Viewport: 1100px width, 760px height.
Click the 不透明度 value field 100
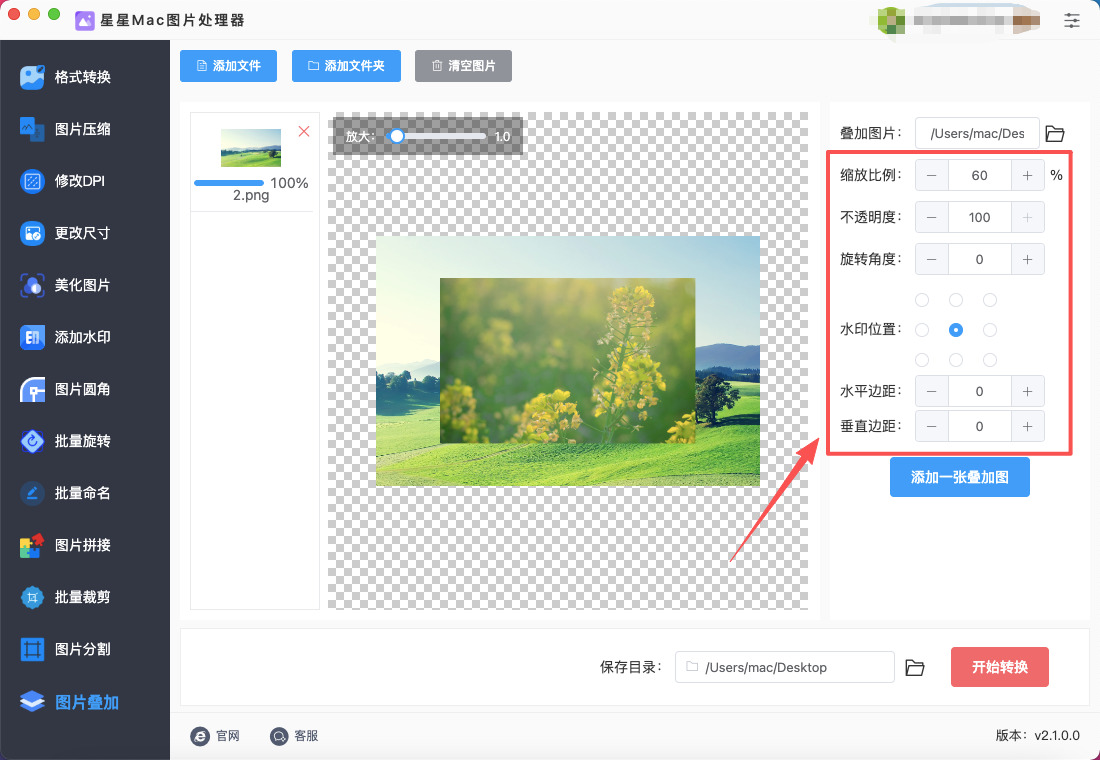pyautogui.click(x=979, y=218)
